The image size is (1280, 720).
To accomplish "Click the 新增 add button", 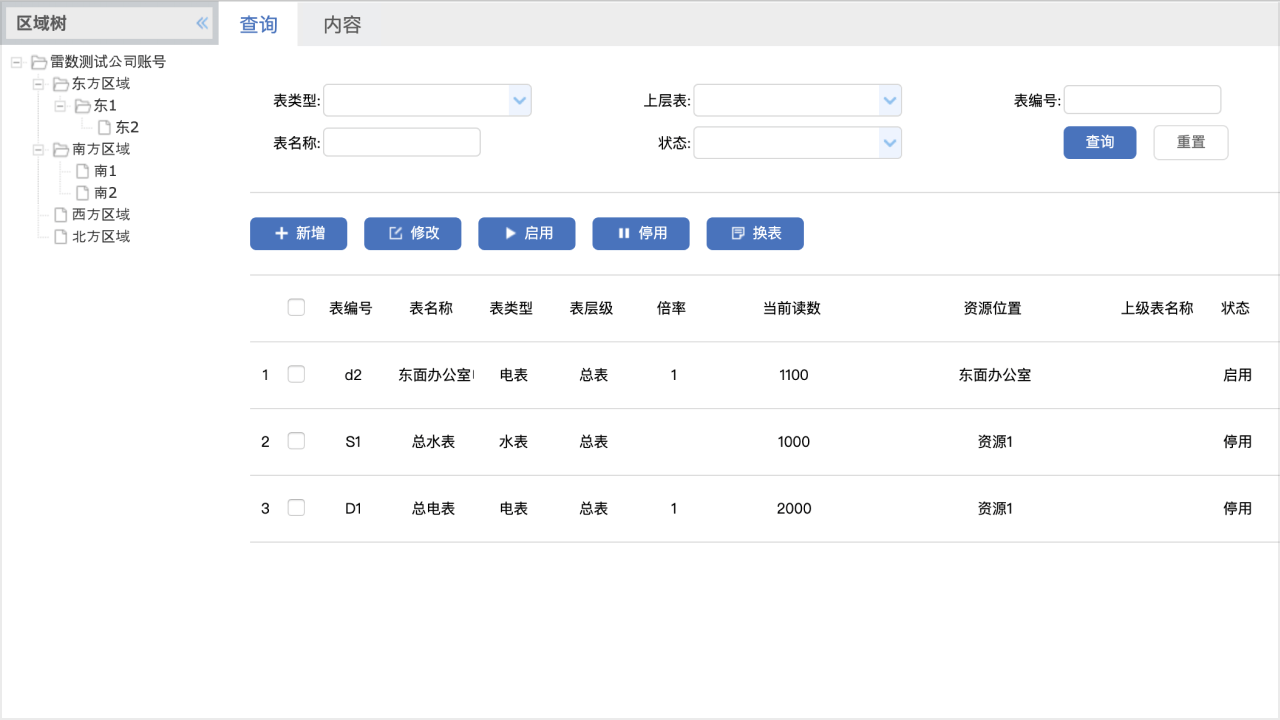I will (299, 233).
